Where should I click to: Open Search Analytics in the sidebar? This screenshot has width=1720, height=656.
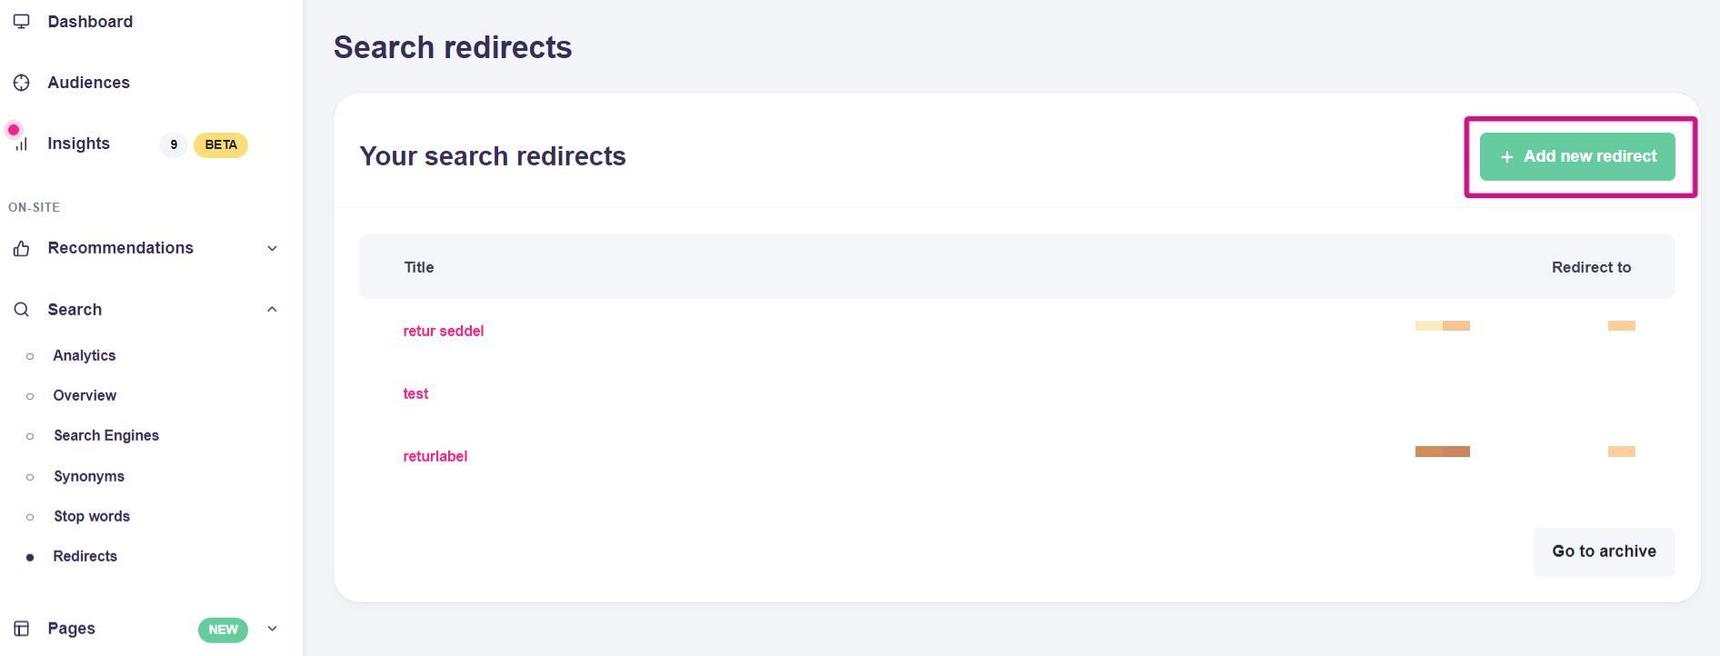(84, 356)
